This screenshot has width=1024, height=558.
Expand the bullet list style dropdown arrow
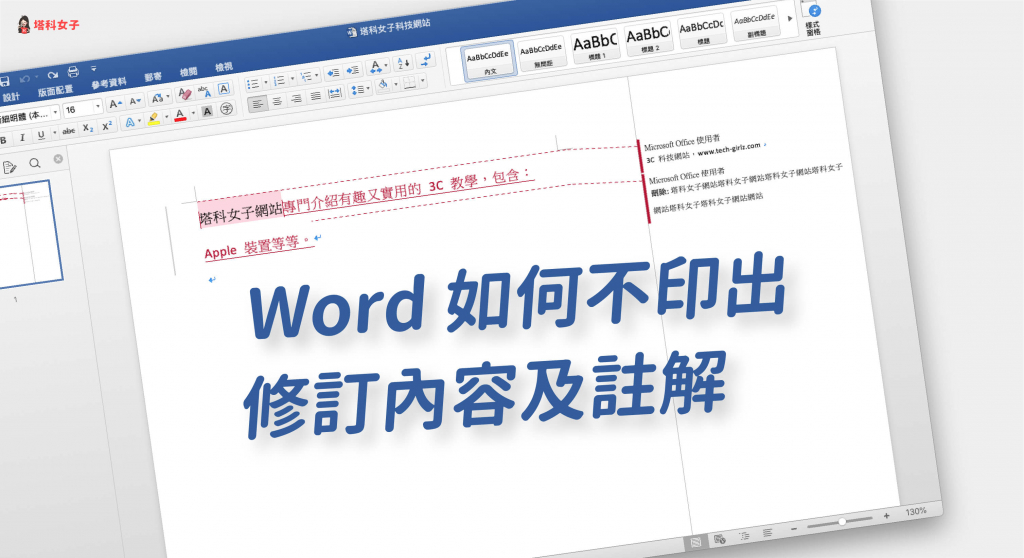pos(265,83)
